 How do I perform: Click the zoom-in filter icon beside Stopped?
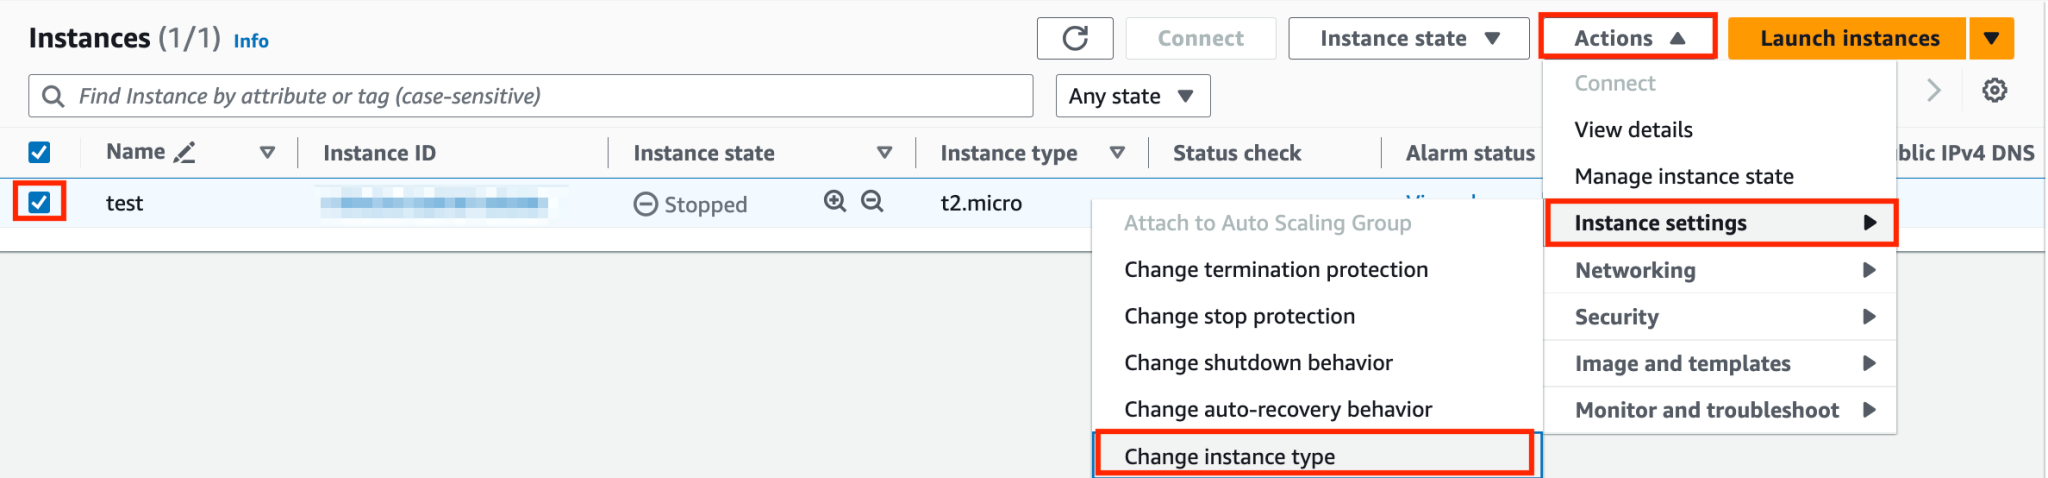coord(835,201)
